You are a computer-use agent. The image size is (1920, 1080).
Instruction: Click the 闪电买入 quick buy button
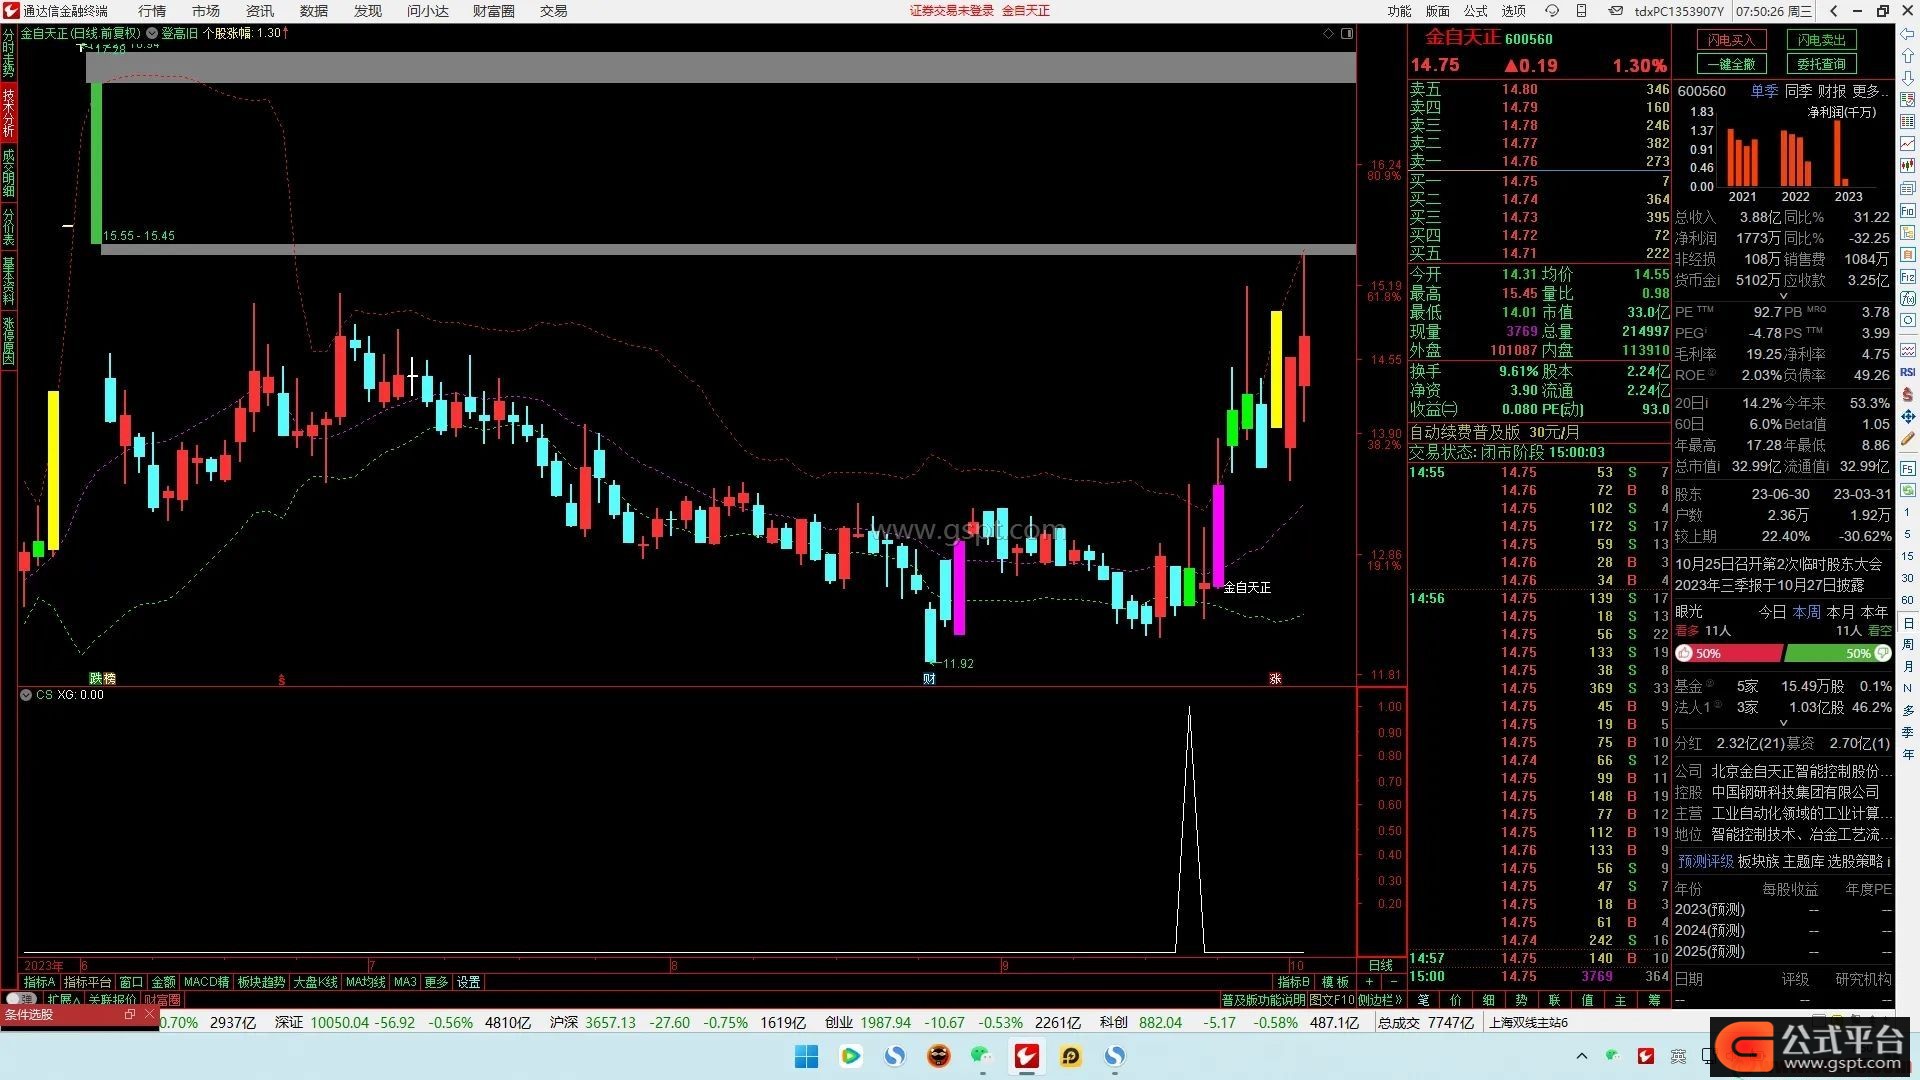(1732, 40)
